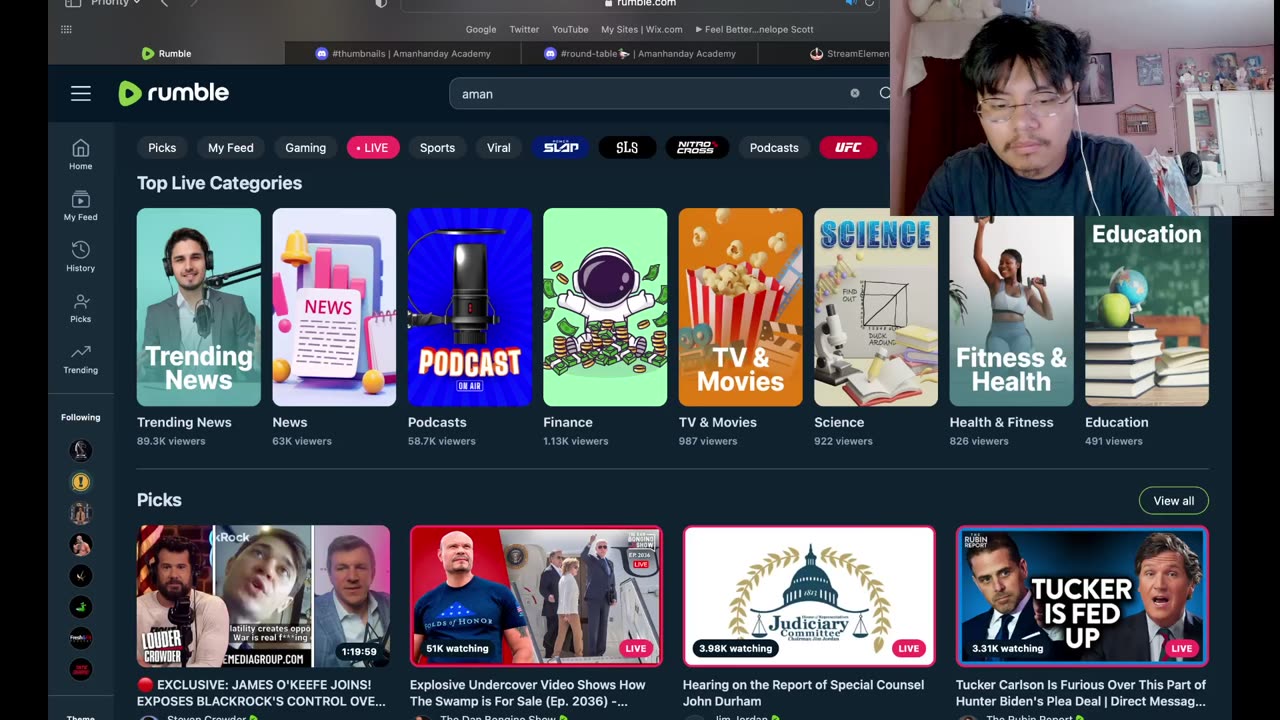Image resolution: width=1280 pixels, height=720 pixels.
Task: Open the Dan Bongino live video thumbnail
Action: tap(536, 596)
